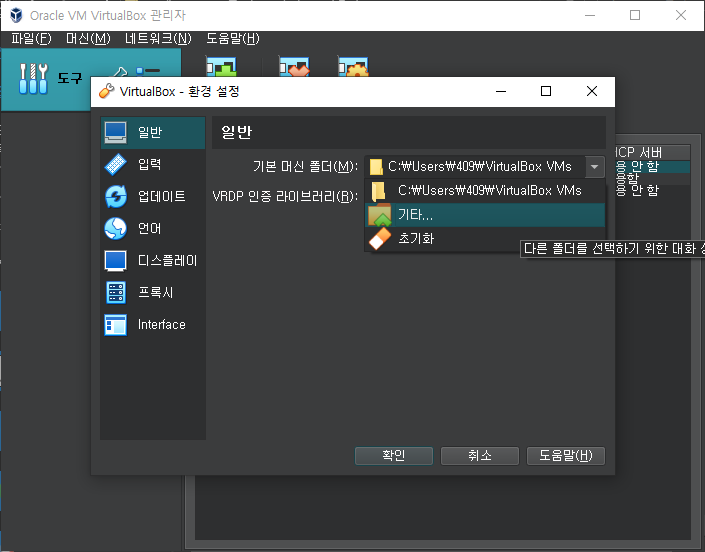Click the toolbar icon with orange gear
Image resolution: width=705 pixels, height=552 pixels.
353,67
